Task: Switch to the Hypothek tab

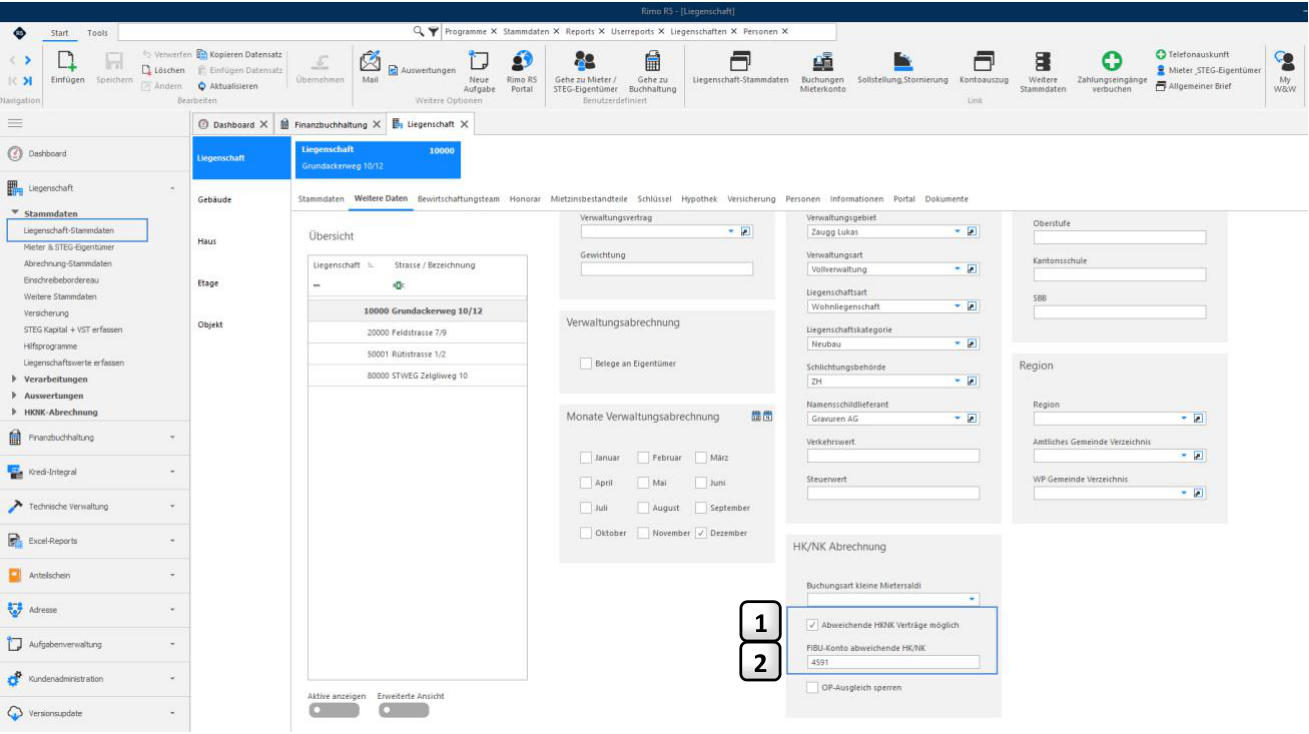Action: tap(699, 199)
